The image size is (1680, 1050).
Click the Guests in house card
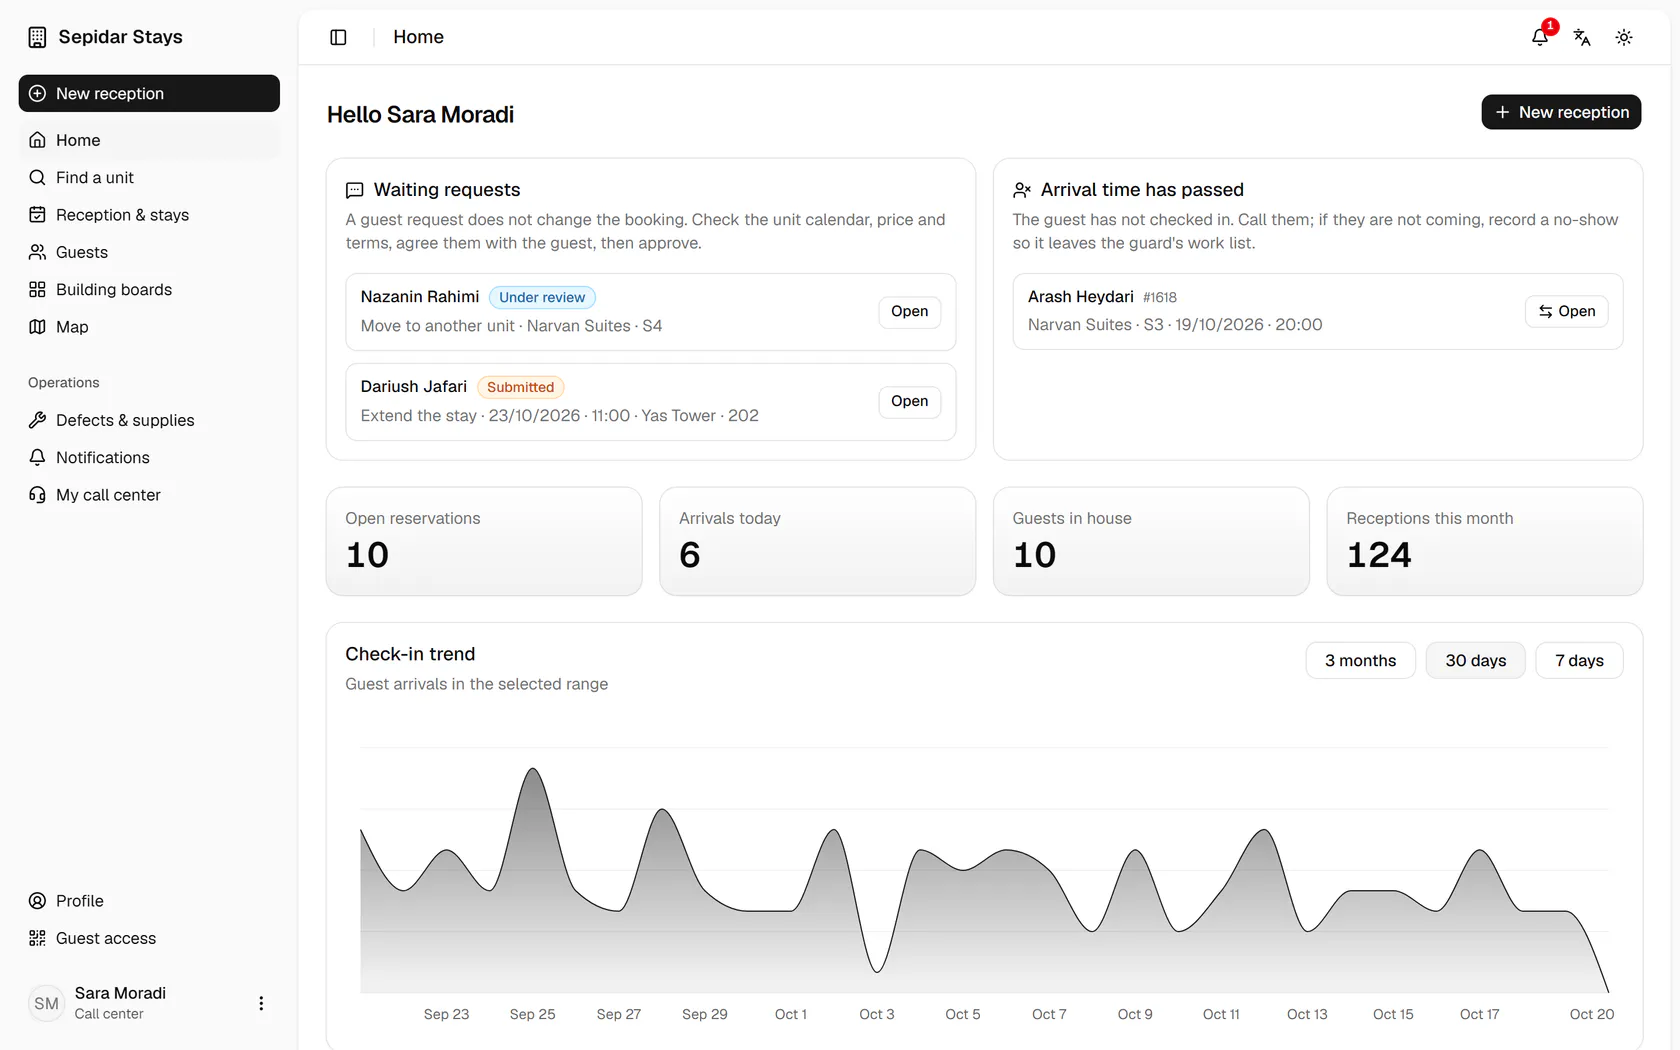pyautogui.click(x=1151, y=541)
